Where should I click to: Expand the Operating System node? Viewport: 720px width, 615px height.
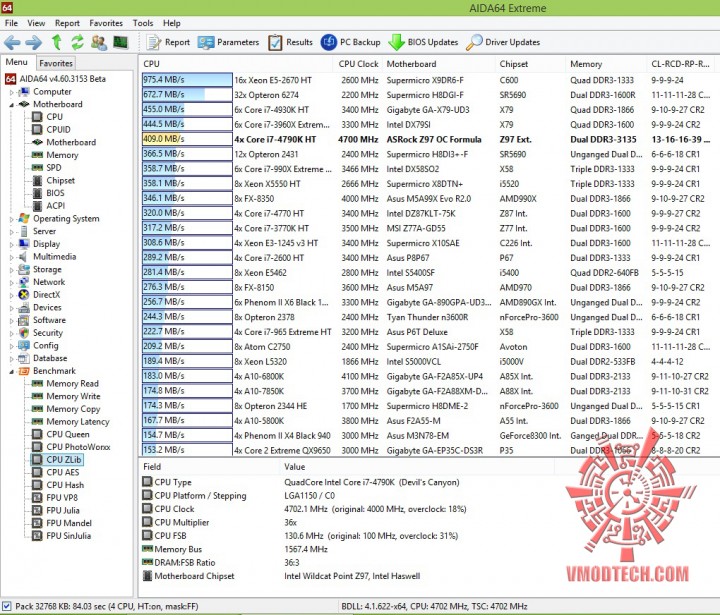click(x=12, y=219)
